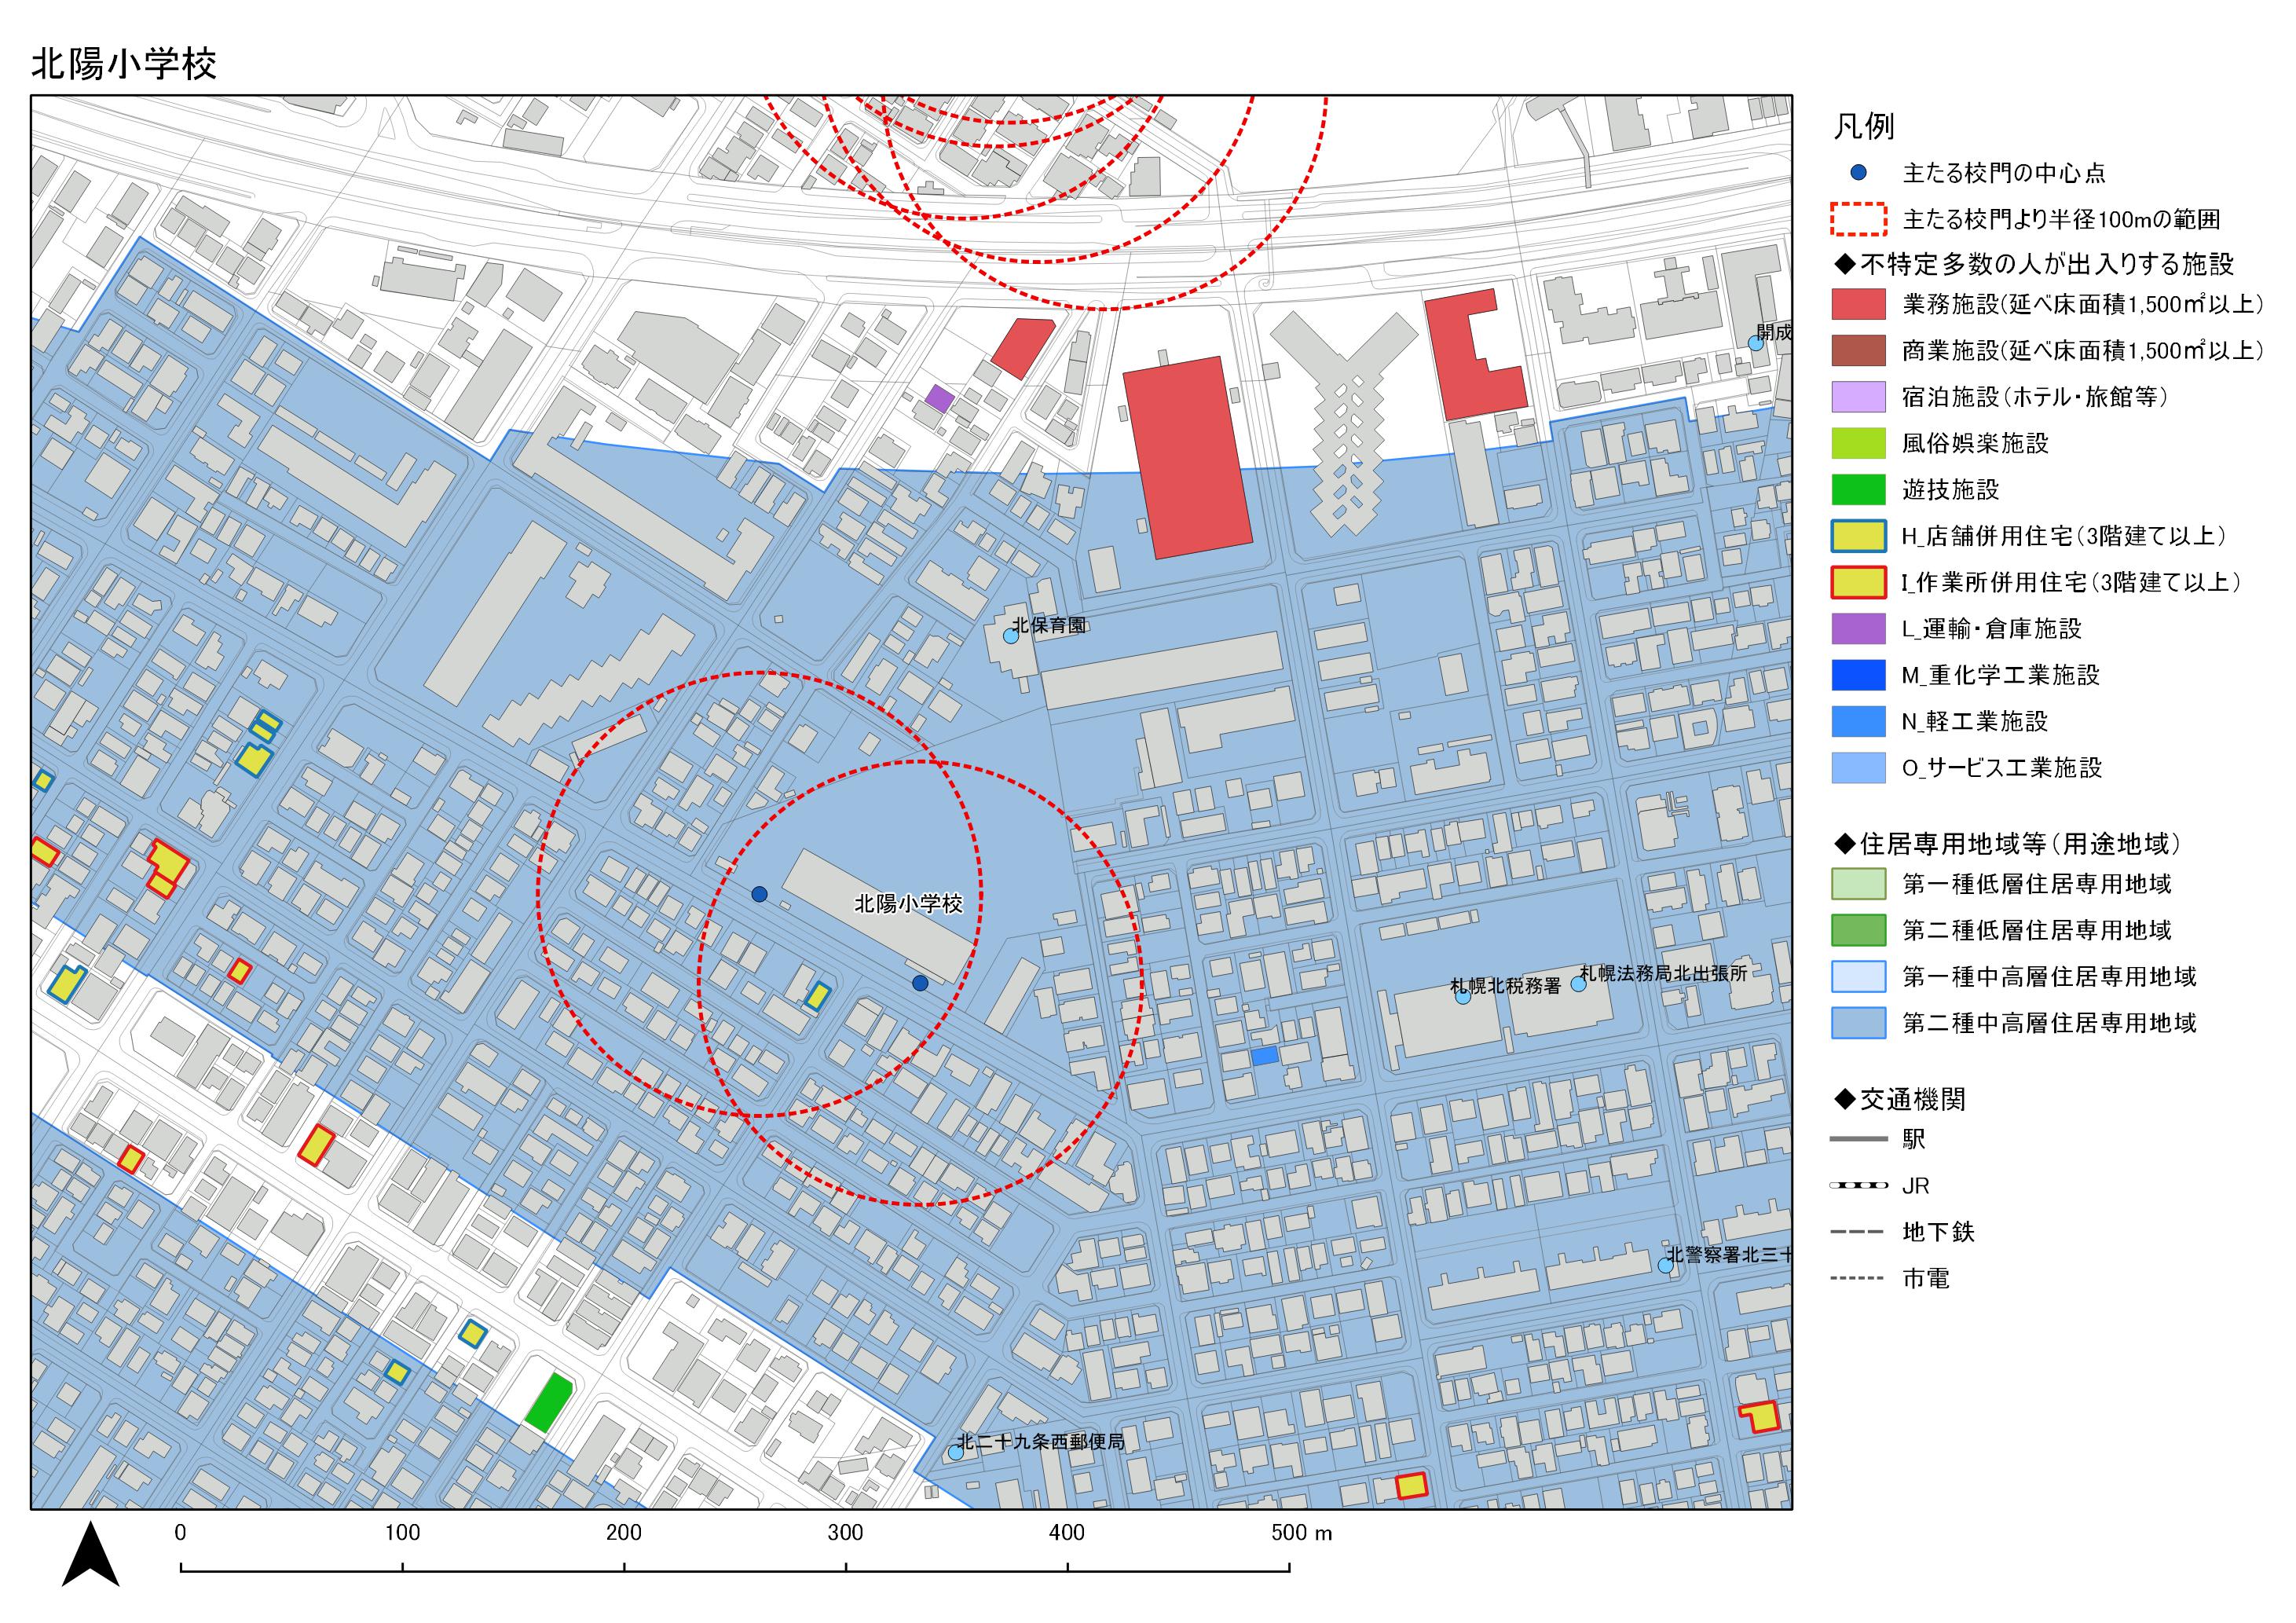Viewport: 2296px width, 1623px height.
Task: Click the 500 m scale bar label
Action: tap(1301, 1533)
